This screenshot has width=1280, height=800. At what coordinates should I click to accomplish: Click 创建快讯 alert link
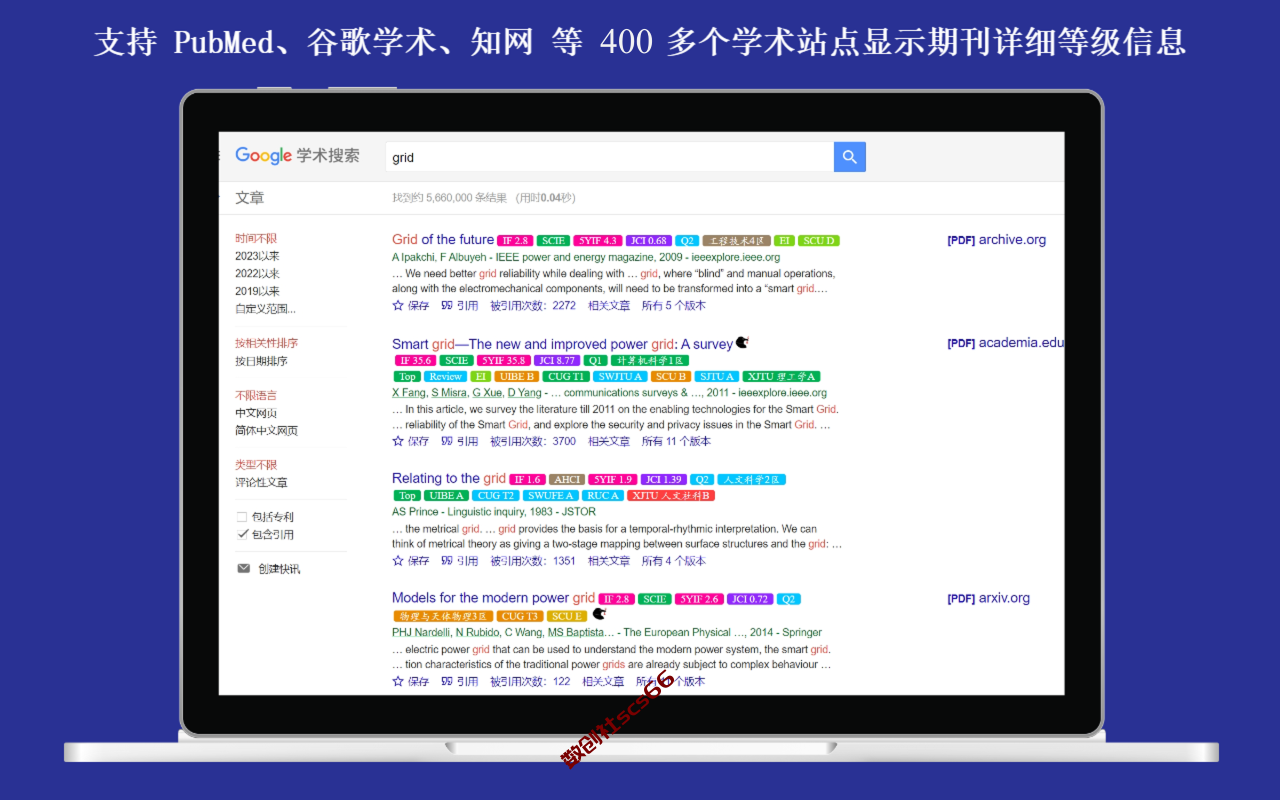(279, 568)
